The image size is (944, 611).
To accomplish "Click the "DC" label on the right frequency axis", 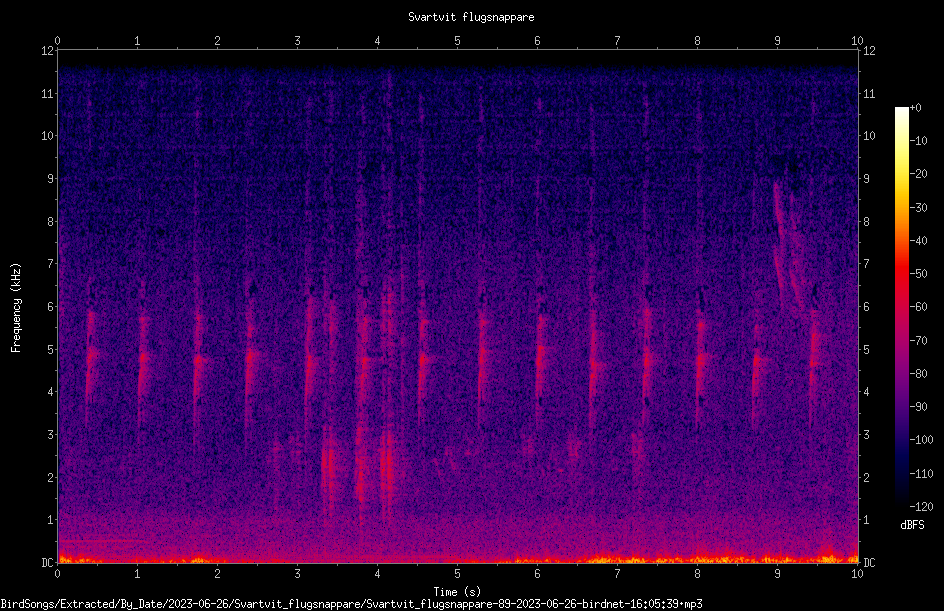I will 869,563.
